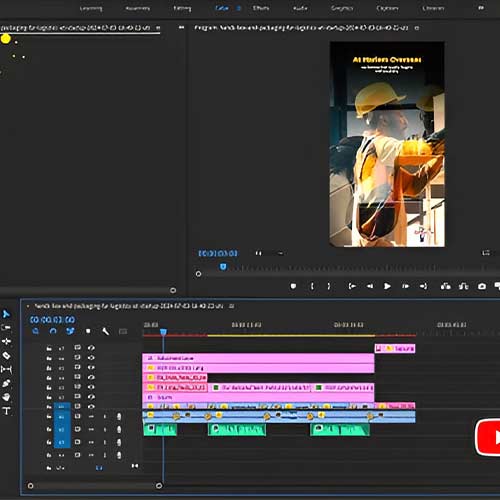
Task: Select the Slip tool
Action: 6,369
